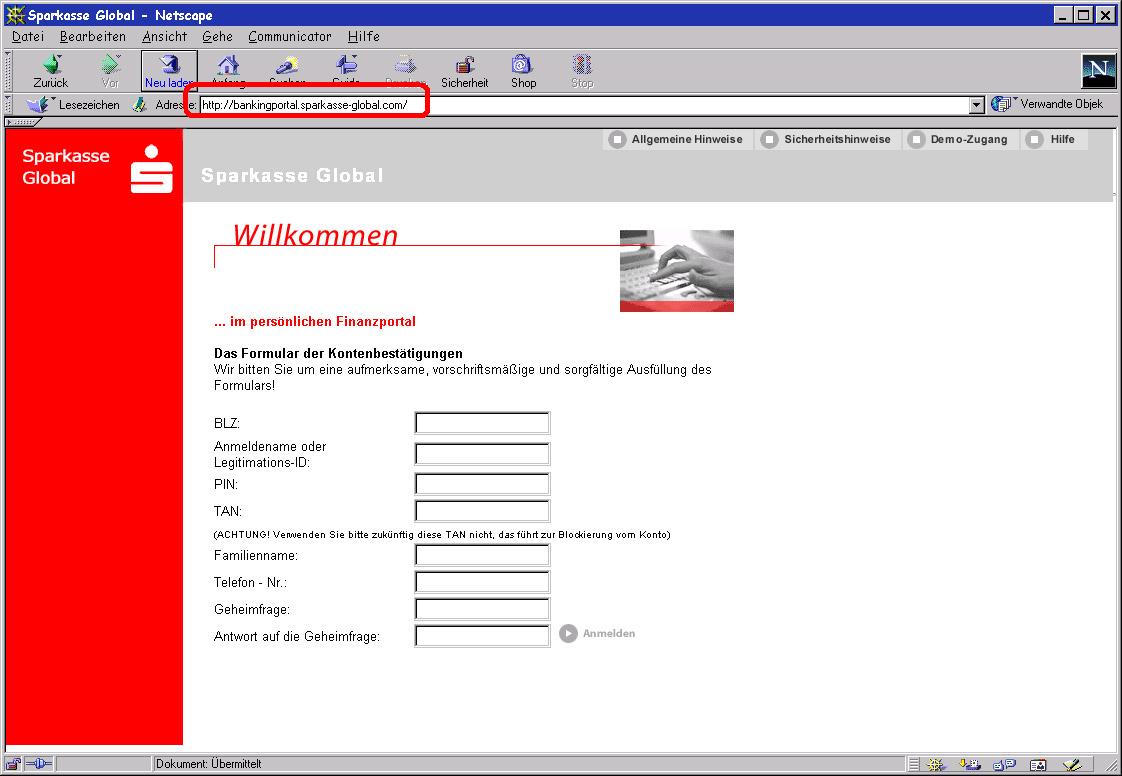Open Verwandte Objekte related items
1122x776 pixels.
tap(1048, 105)
